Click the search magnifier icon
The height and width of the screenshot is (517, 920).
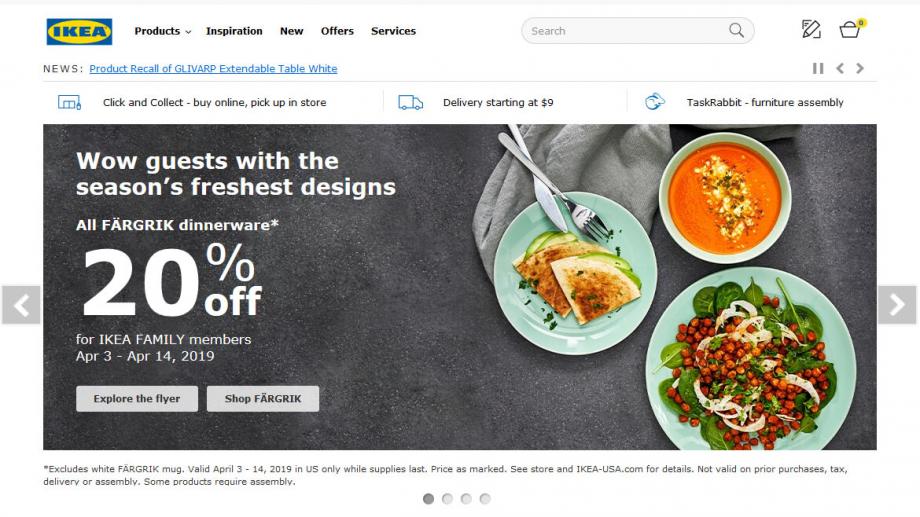736,31
